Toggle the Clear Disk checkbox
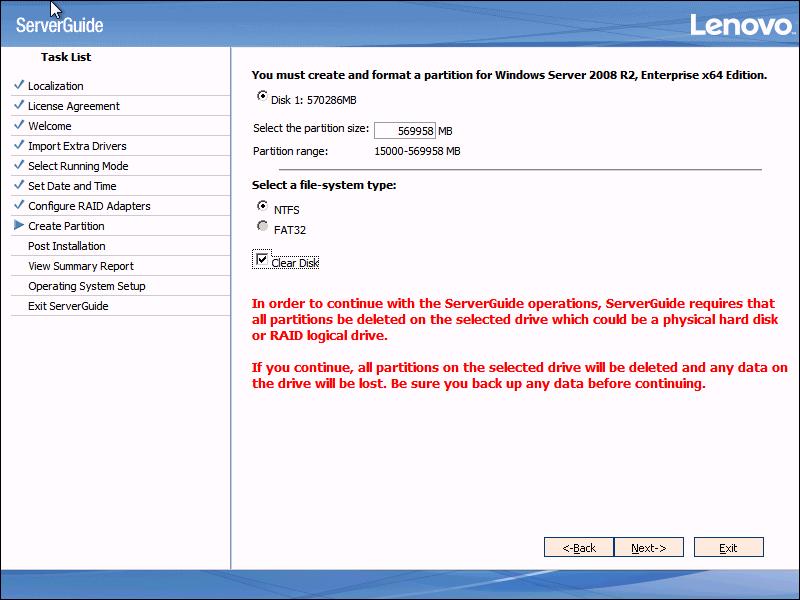The width and height of the screenshot is (800, 600). tap(262, 260)
